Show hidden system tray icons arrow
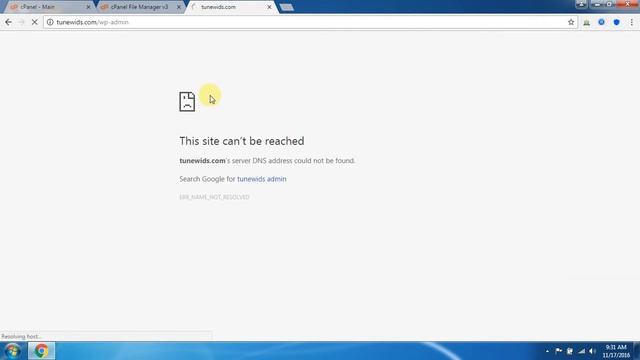The width and height of the screenshot is (640, 360). 547,351
